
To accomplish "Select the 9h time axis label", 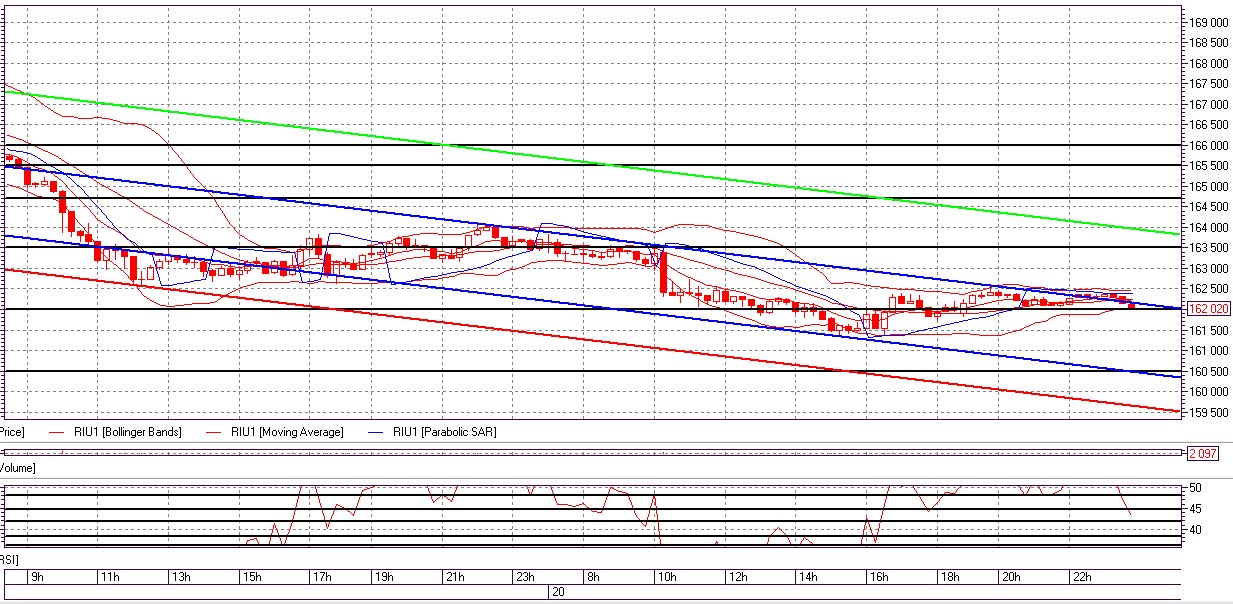I will click(37, 577).
